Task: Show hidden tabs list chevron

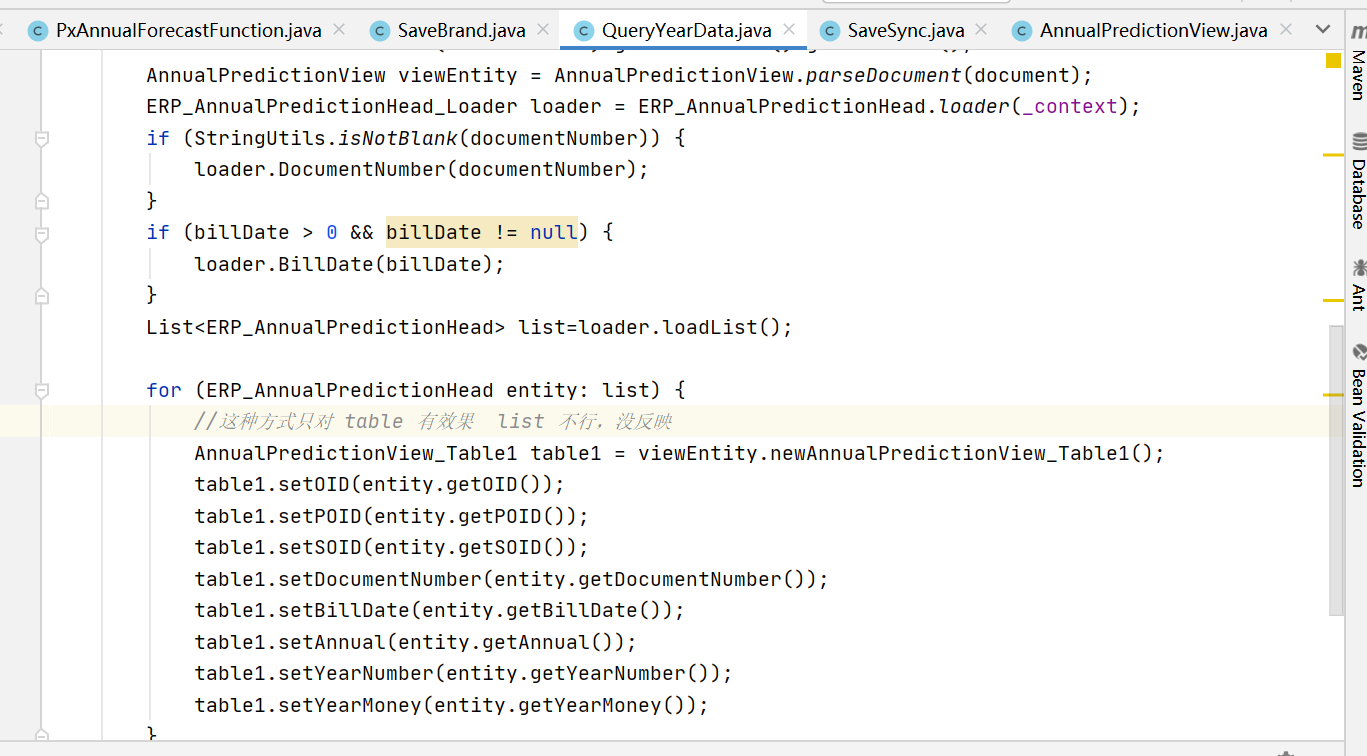Action: coord(1323,30)
